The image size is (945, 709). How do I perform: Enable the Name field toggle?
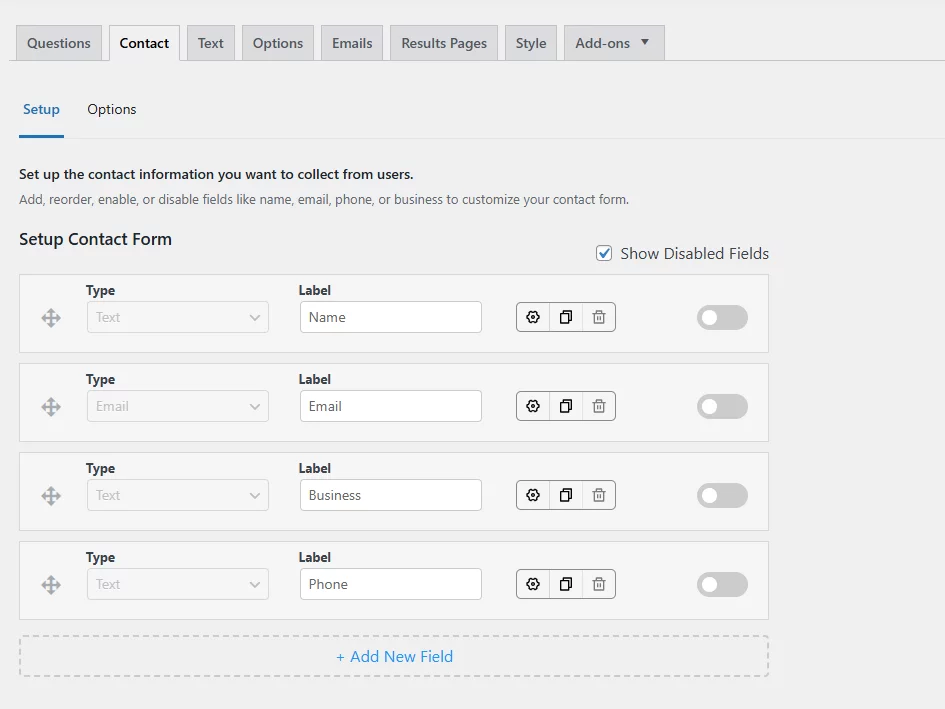click(722, 316)
